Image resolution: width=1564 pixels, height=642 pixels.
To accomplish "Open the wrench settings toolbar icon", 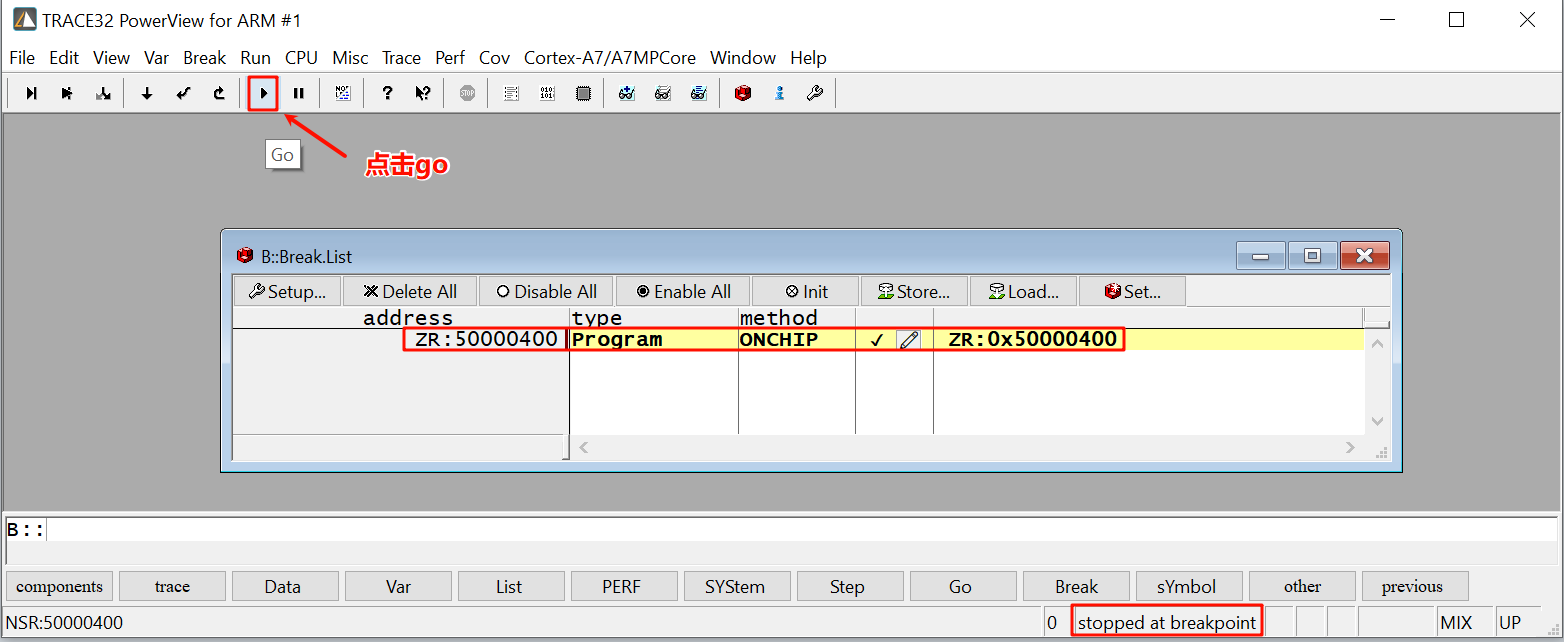I will [x=814, y=93].
